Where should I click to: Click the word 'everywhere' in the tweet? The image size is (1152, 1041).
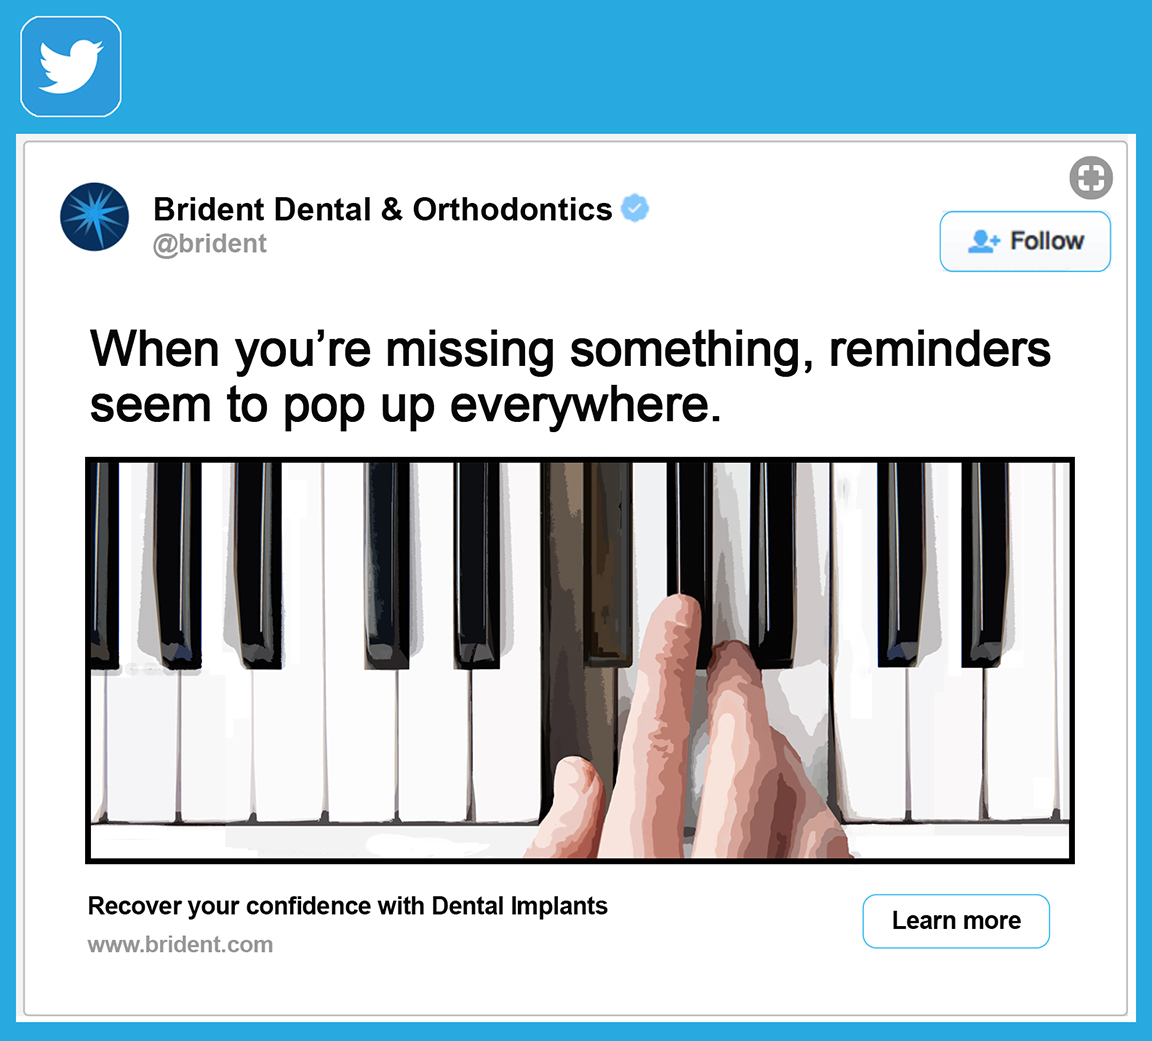[585, 405]
